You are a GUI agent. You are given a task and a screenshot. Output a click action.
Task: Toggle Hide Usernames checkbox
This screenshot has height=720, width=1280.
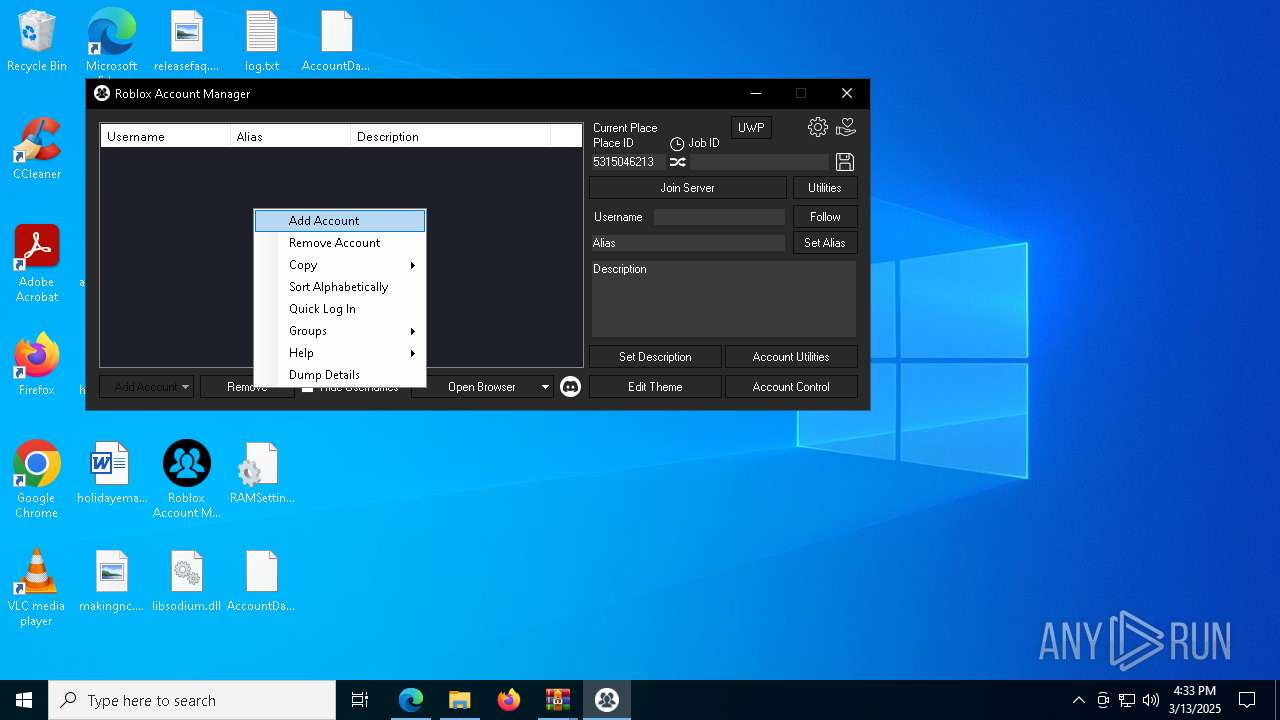[308, 387]
